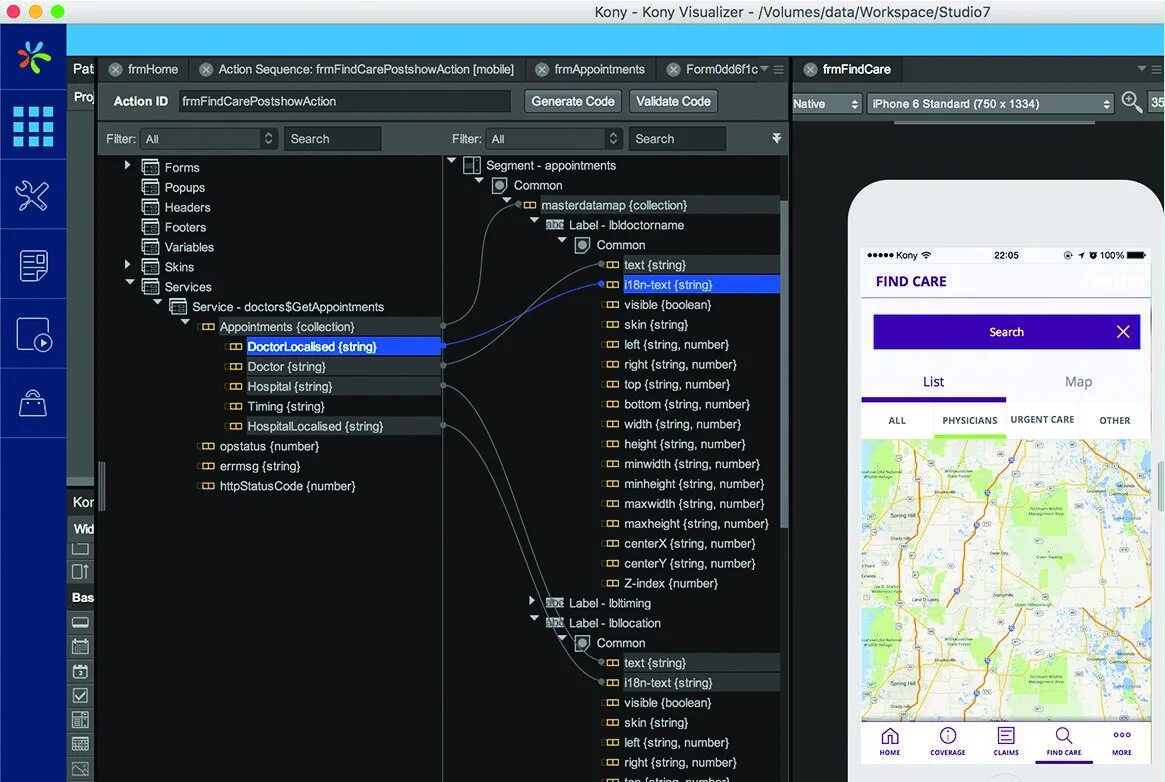
Task: Select the ALL filter tab
Action: [x=897, y=420]
